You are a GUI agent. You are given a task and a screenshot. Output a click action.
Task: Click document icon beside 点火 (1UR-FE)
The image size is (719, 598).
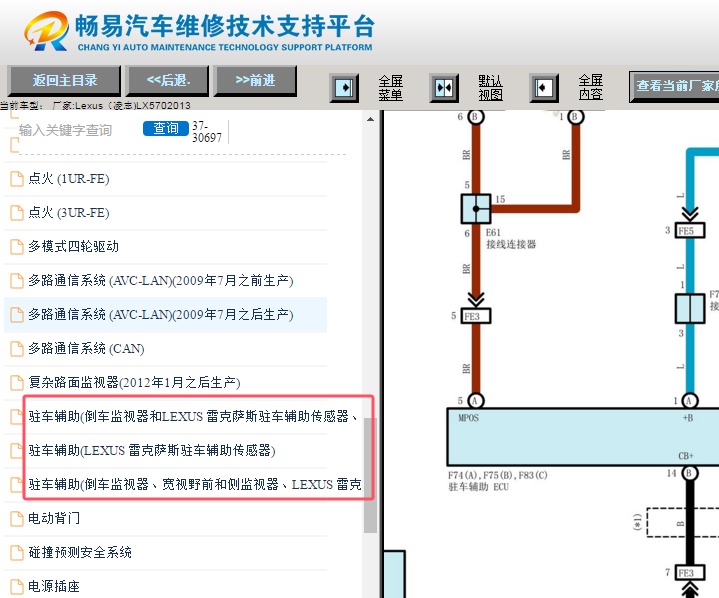[x=17, y=179]
